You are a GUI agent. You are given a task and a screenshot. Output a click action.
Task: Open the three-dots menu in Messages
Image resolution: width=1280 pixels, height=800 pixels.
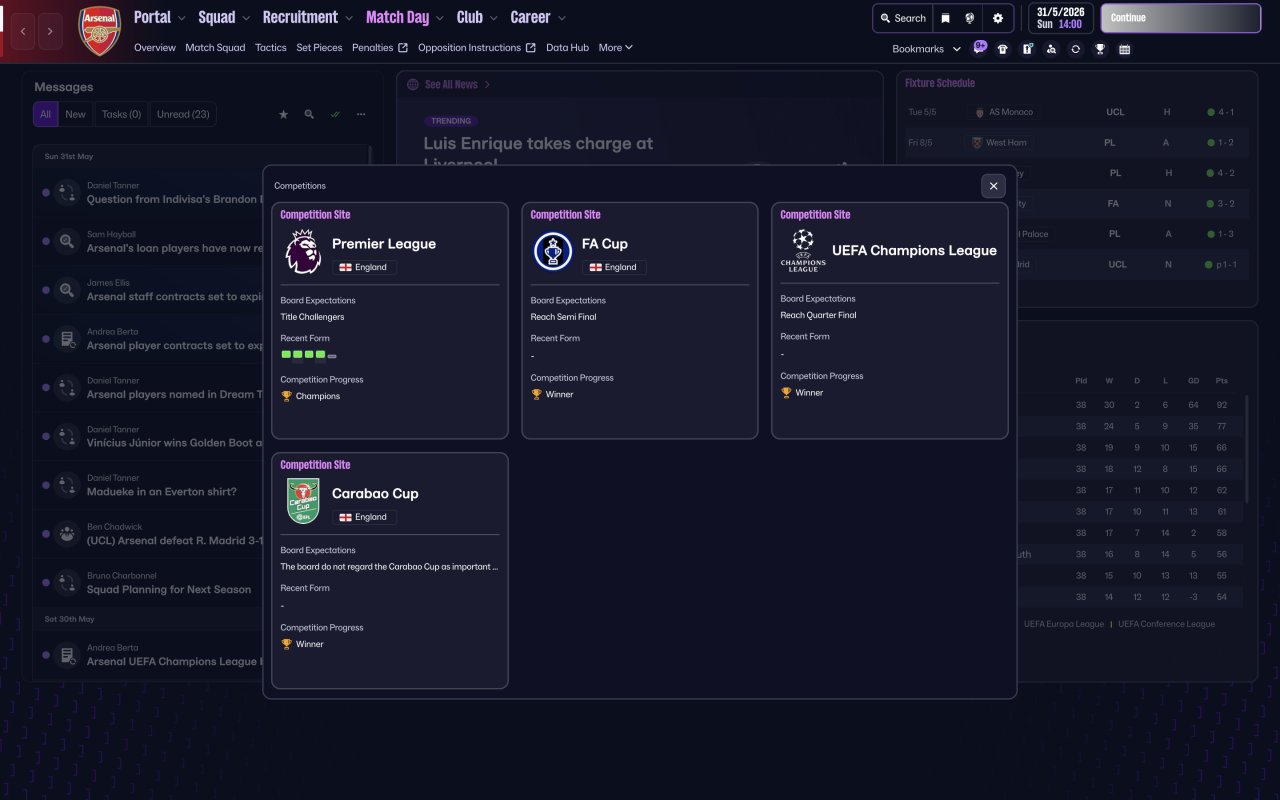click(x=361, y=115)
